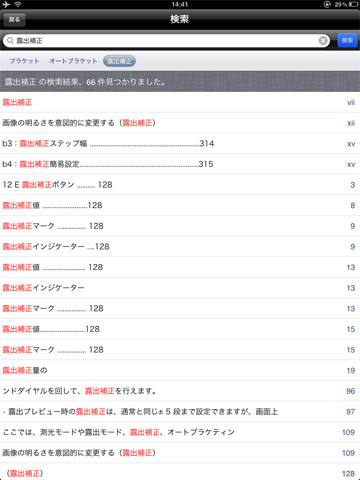Focus the 露出補正 search input field

point(166,41)
